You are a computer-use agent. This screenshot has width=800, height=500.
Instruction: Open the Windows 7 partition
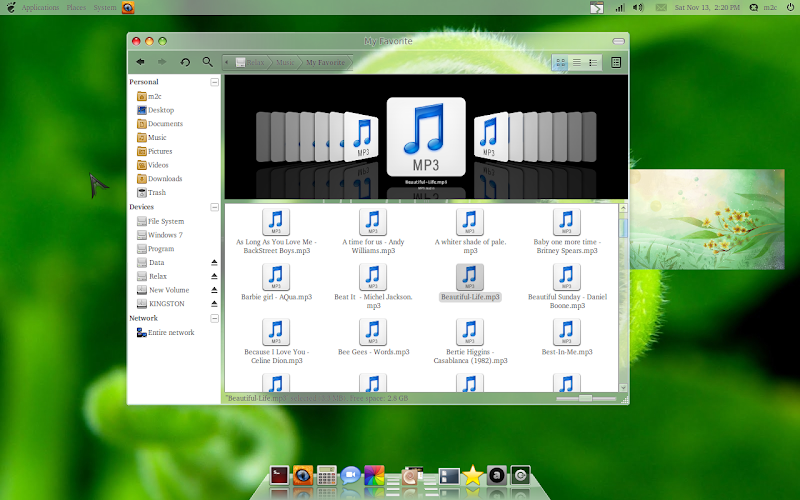[160, 235]
